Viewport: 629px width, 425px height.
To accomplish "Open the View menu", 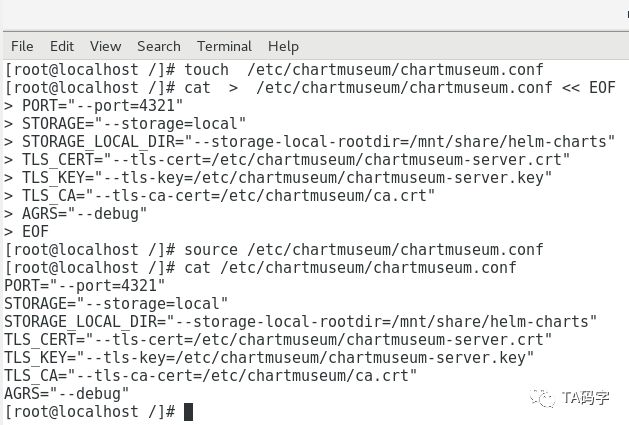I will 106,46.
